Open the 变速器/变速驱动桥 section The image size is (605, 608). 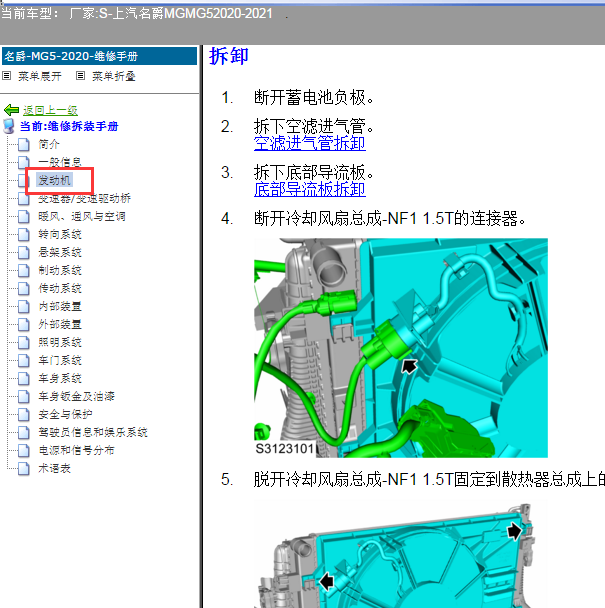coord(85,198)
